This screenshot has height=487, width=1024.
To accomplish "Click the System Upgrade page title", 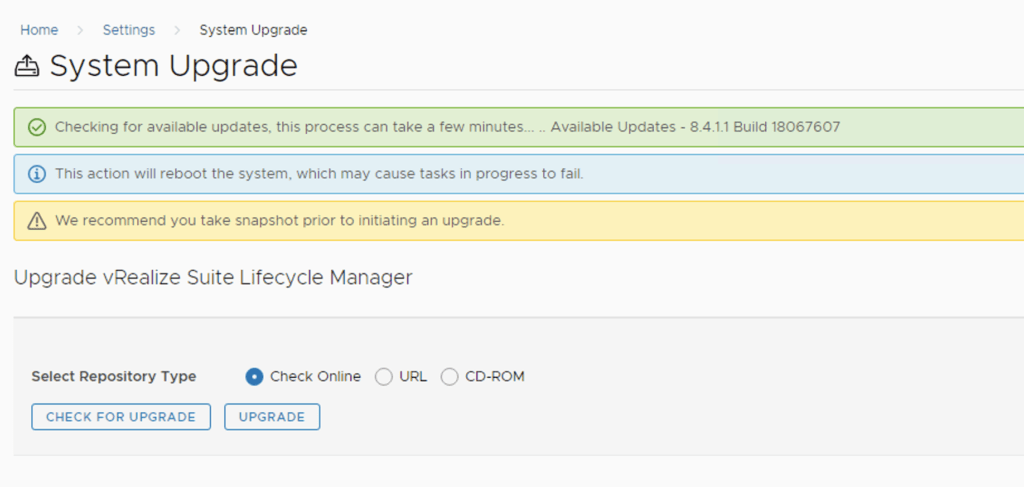I will pyautogui.click(x=173, y=66).
